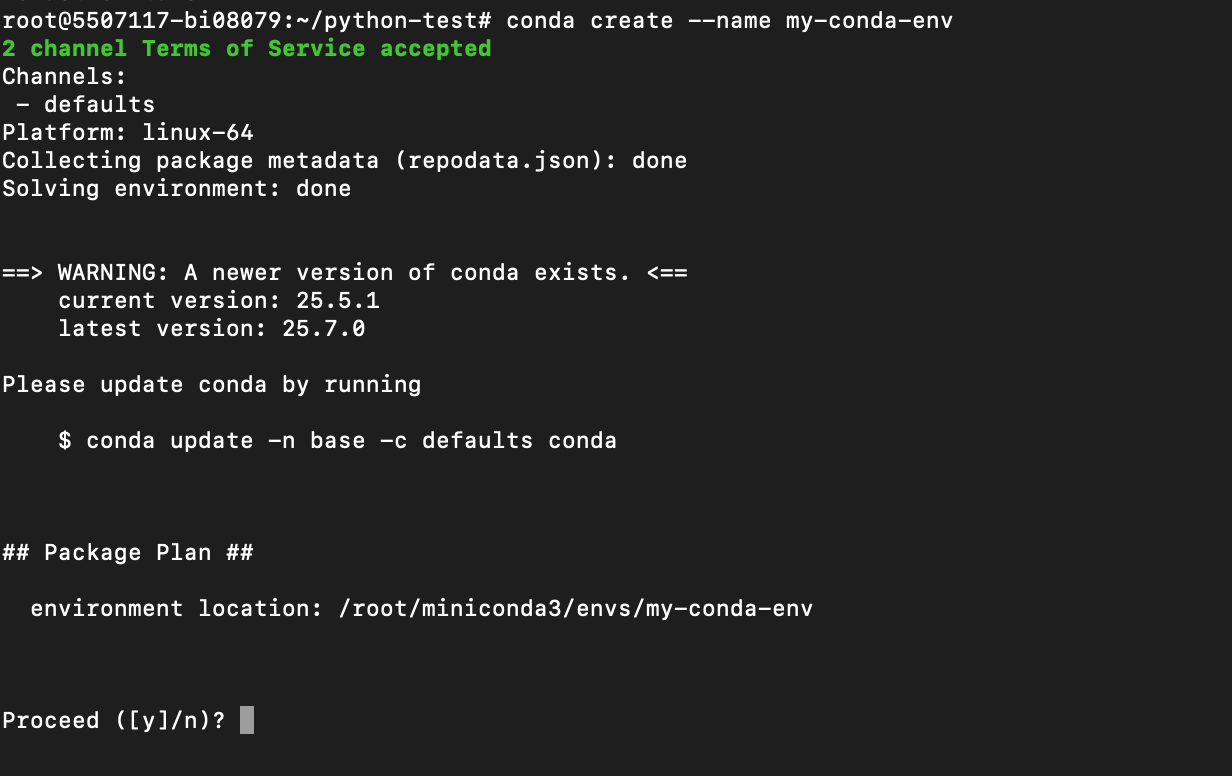Click the current version 25.5.1 text

point(218,300)
